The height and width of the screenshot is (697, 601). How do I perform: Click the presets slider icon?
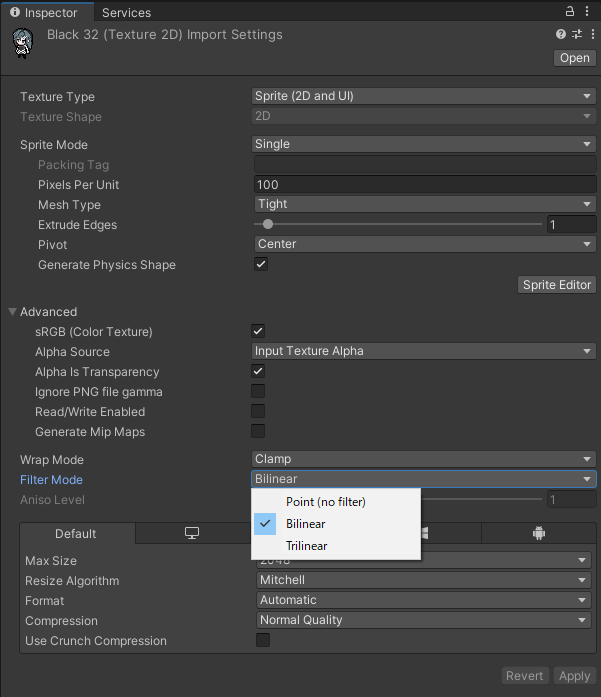pos(575,34)
